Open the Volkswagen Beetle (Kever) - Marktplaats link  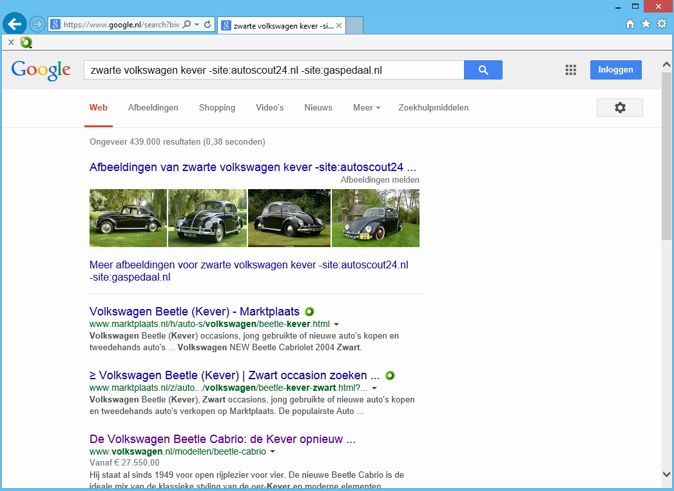point(194,311)
